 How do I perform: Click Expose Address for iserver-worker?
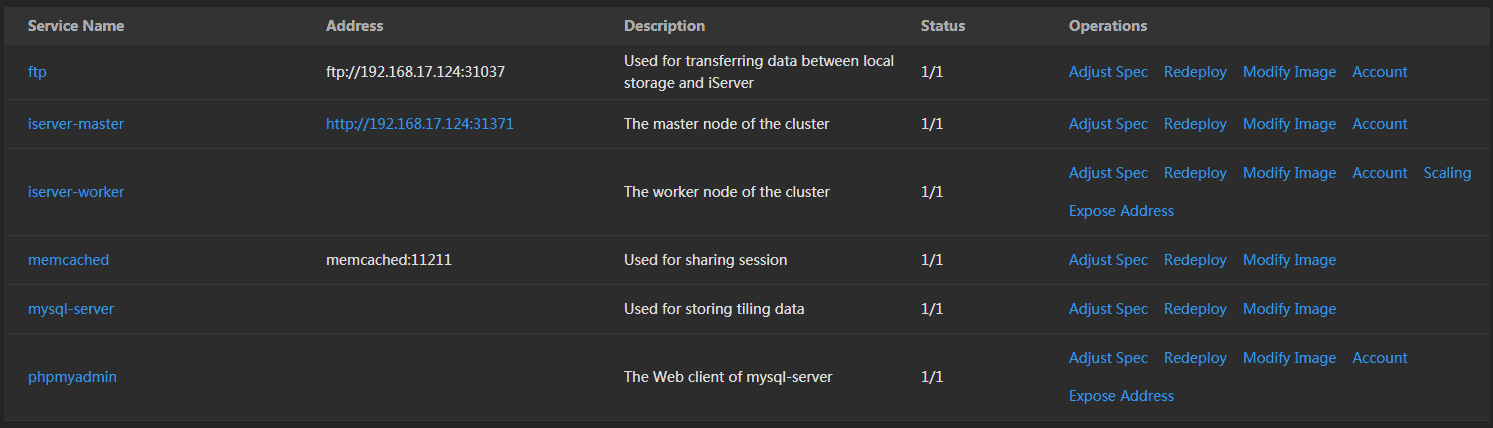pyautogui.click(x=1121, y=211)
